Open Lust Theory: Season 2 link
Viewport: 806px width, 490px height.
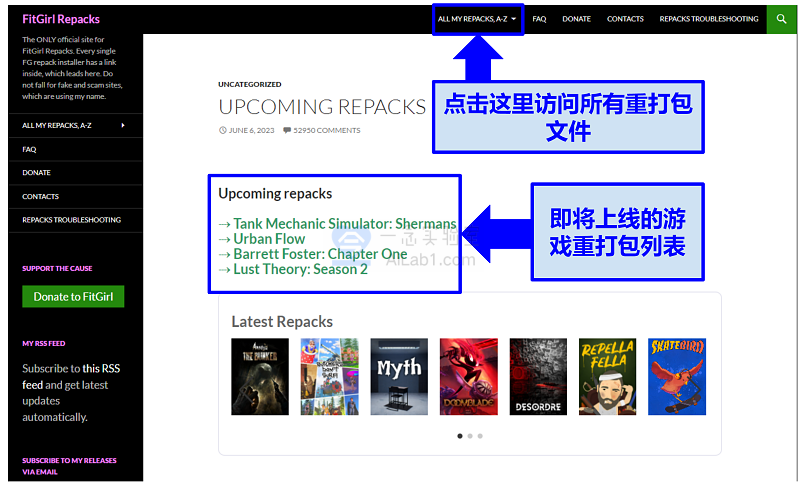[301, 269]
